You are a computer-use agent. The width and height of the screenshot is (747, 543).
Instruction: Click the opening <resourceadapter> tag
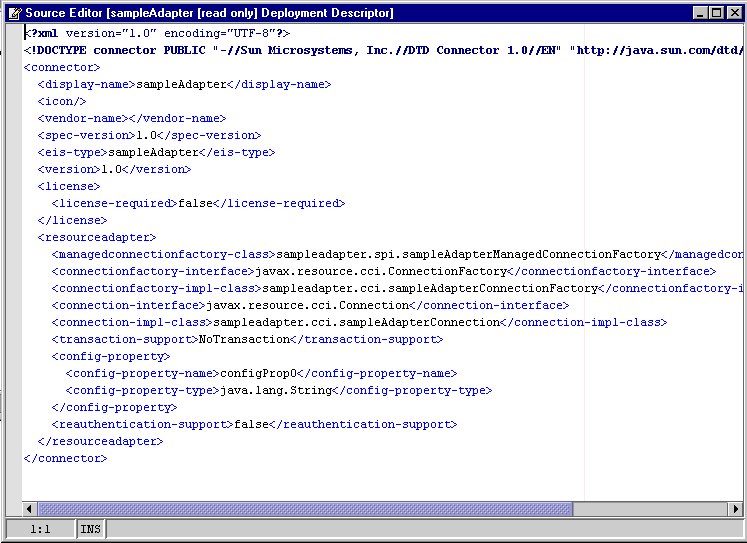97,237
